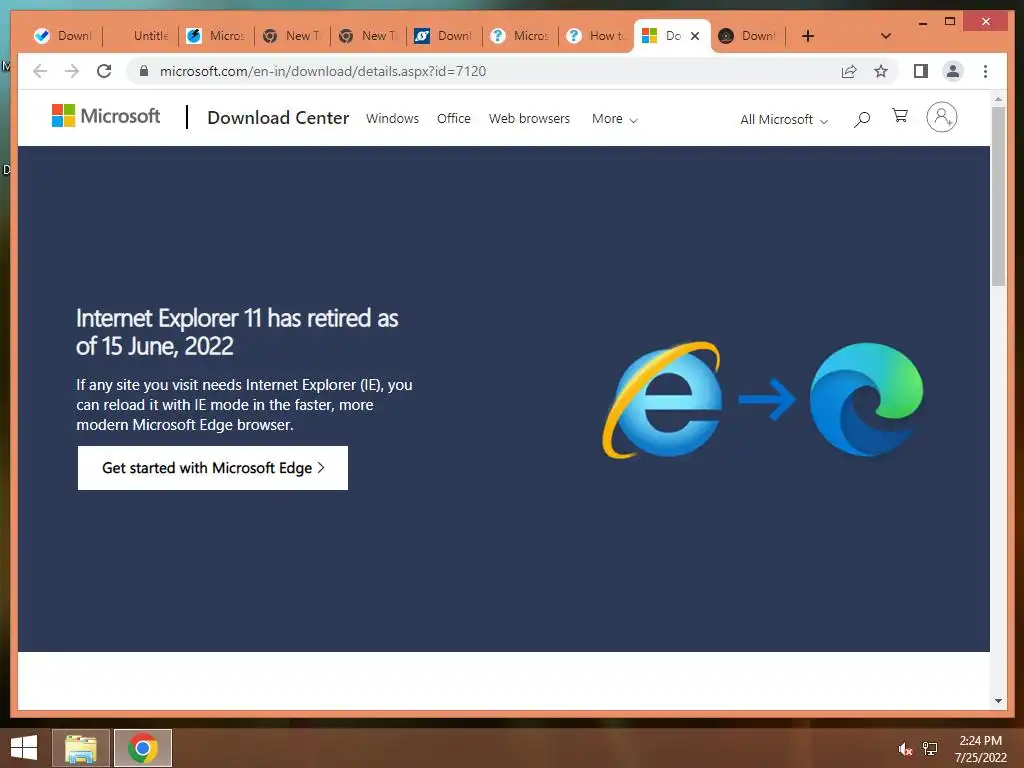Open the Windows Start menu
Viewport: 1024px width, 768px height.
(x=24, y=748)
